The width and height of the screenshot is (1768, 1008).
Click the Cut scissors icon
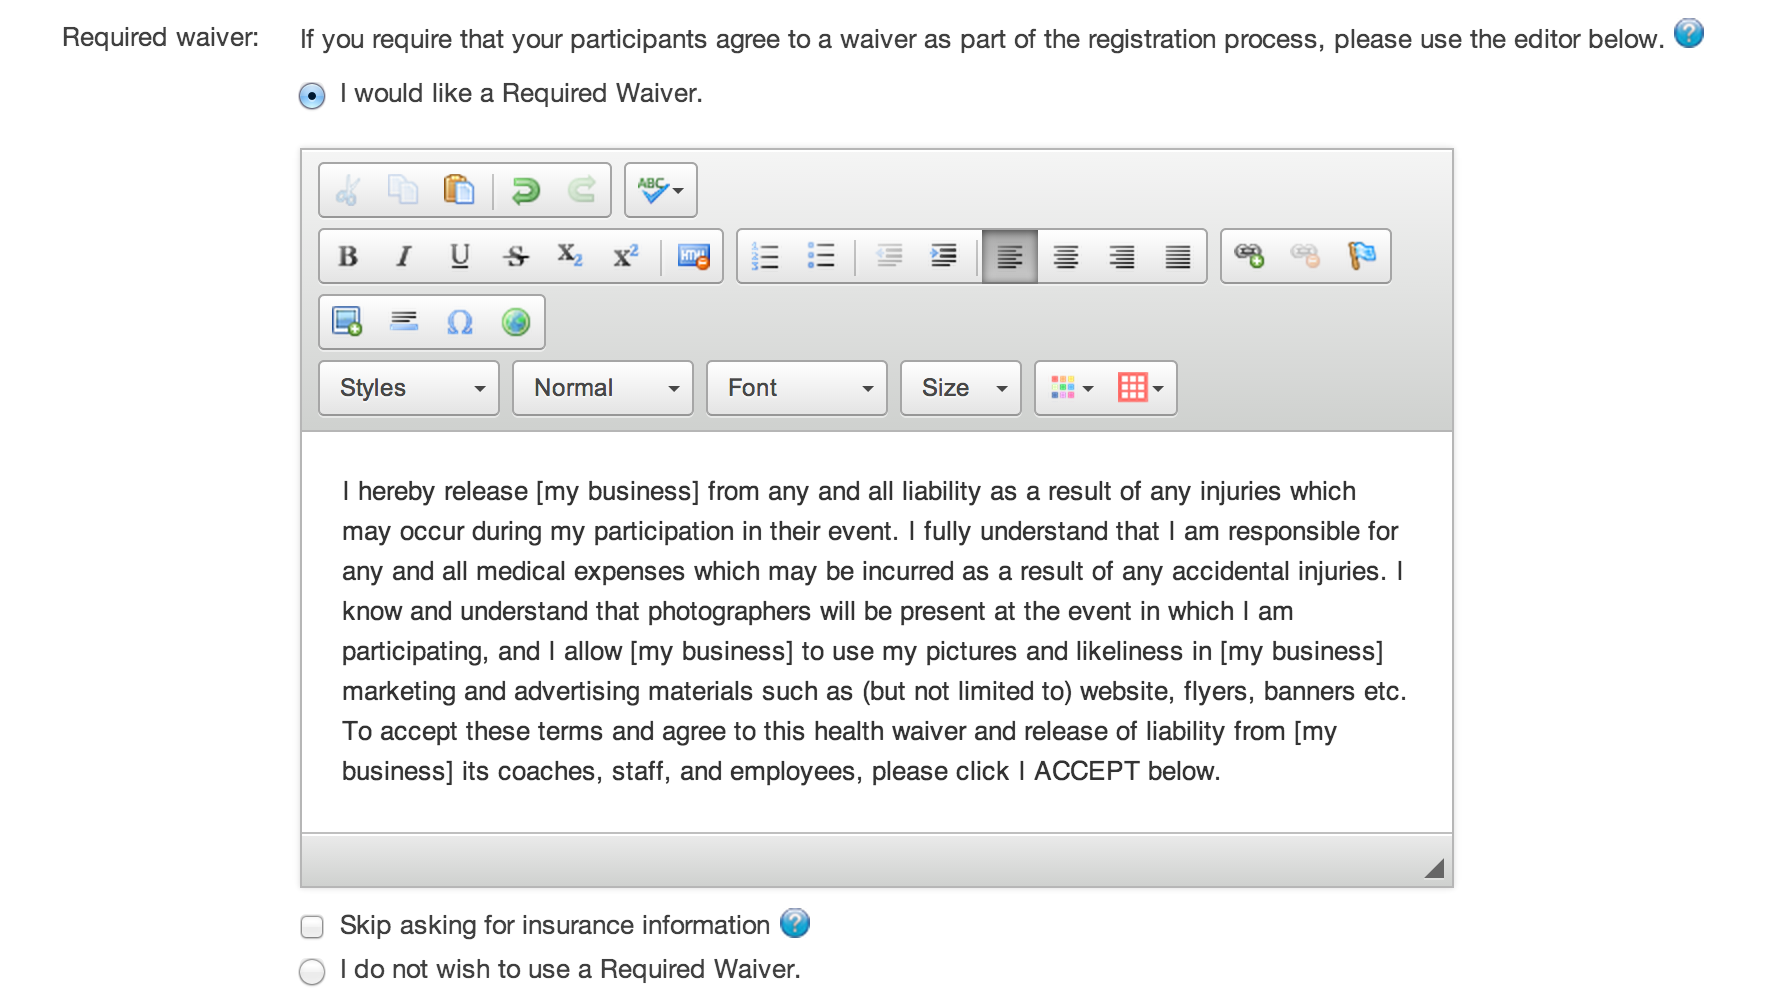coord(347,190)
